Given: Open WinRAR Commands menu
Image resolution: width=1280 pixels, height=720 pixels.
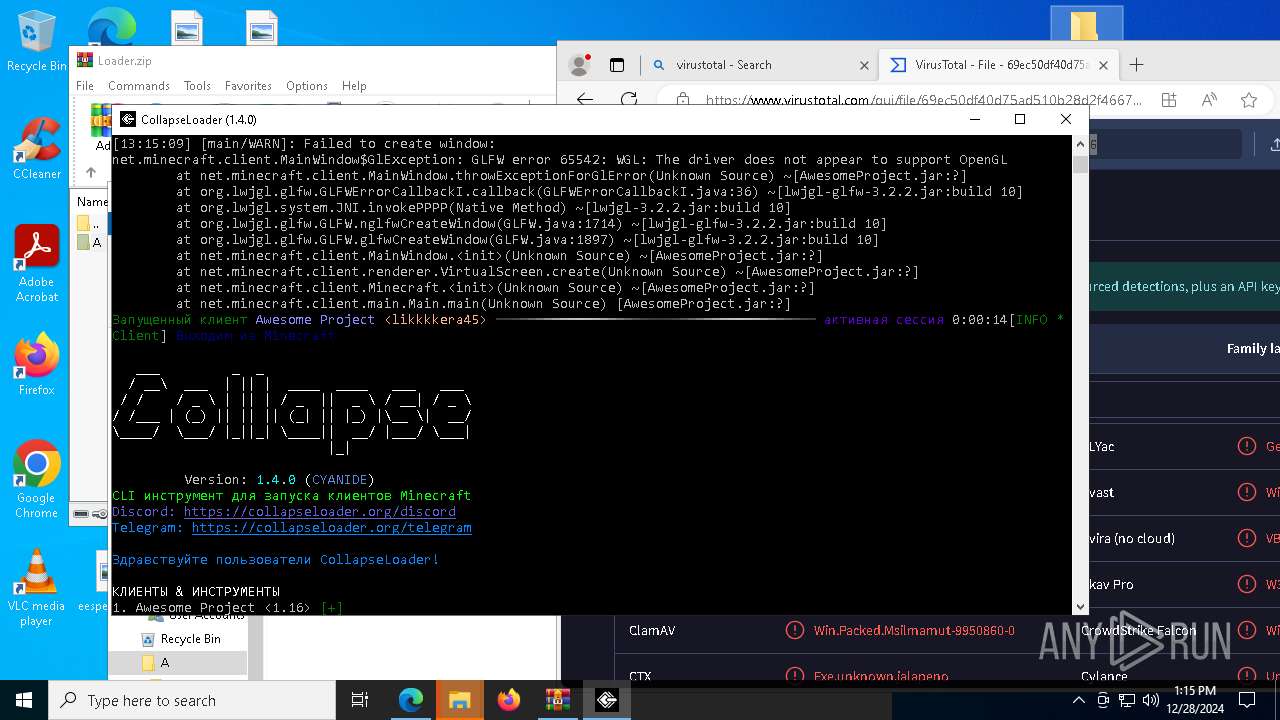Looking at the screenshot, I should tap(139, 86).
